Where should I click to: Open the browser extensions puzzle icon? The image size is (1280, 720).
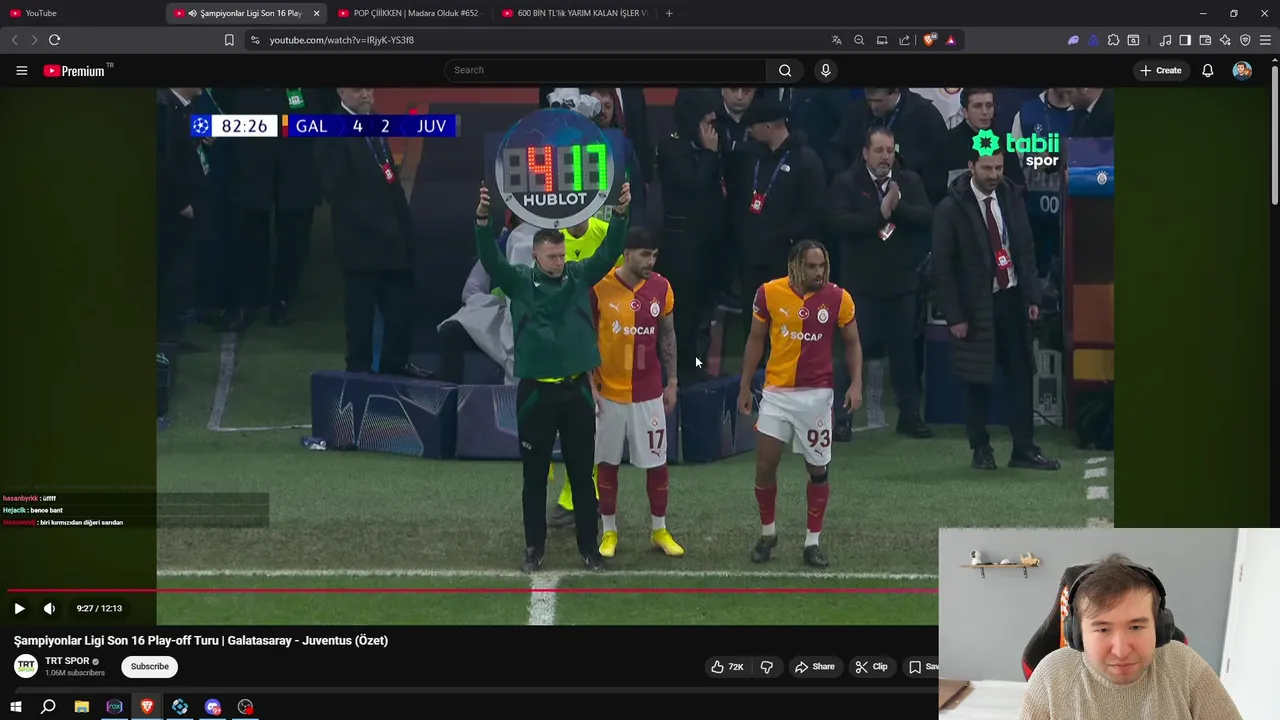pyautogui.click(x=1113, y=40)
